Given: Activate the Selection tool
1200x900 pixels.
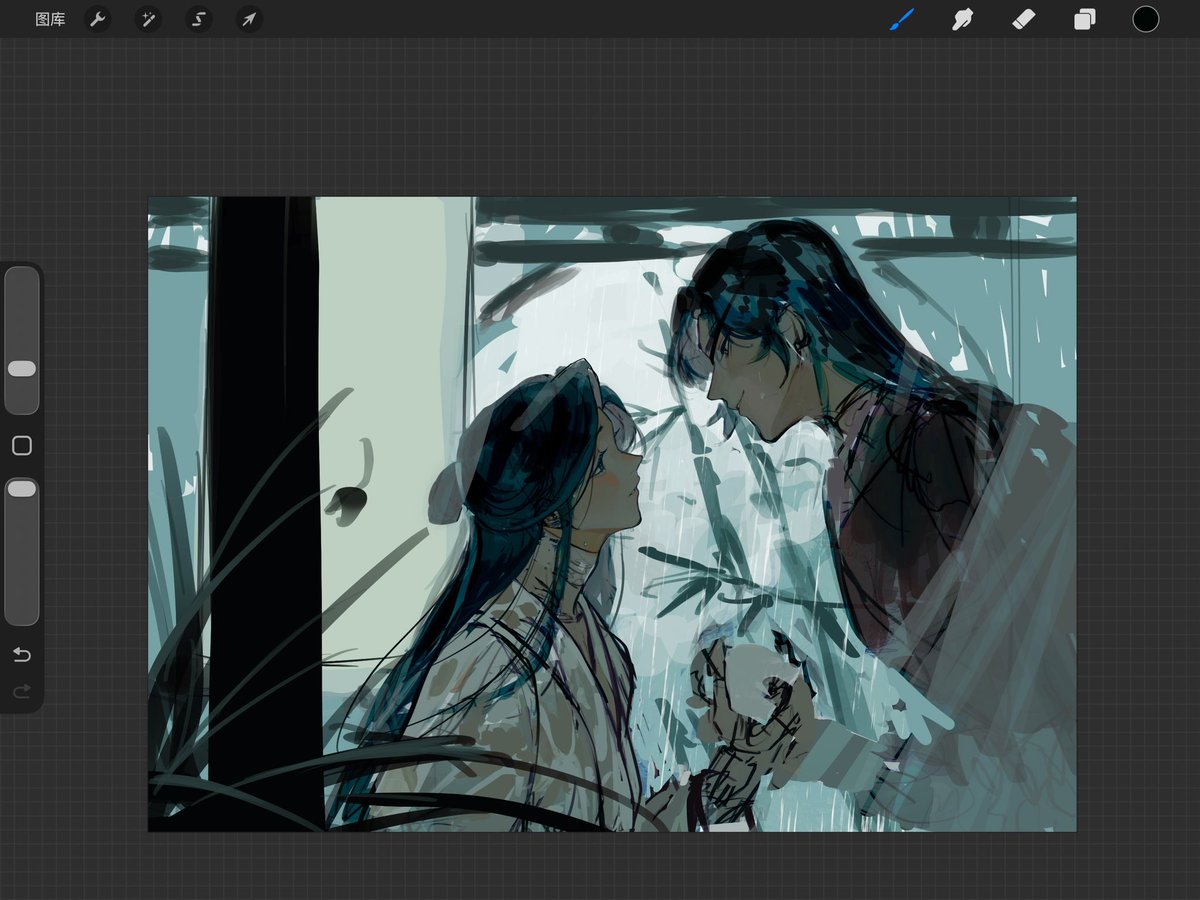Looking at the screenshot, I should 199,19.
